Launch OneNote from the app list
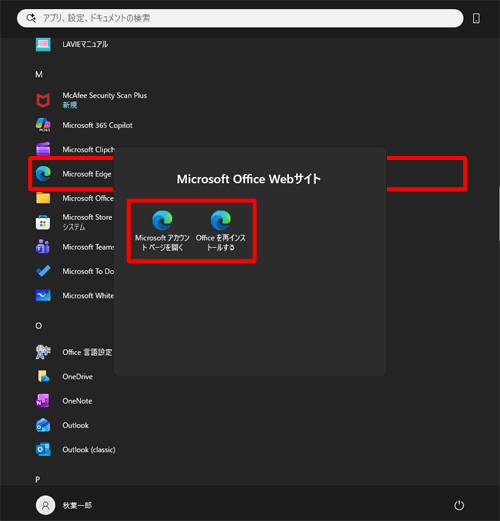The height and width of the screenshot is (521, 500). coord(64,401)
